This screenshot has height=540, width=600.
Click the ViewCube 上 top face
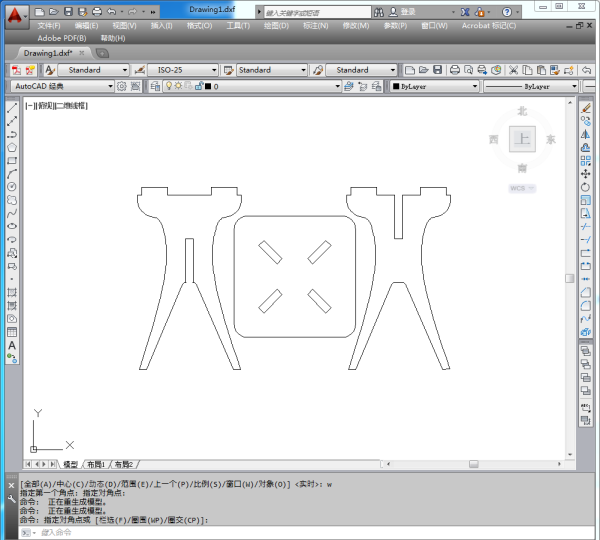522,139
